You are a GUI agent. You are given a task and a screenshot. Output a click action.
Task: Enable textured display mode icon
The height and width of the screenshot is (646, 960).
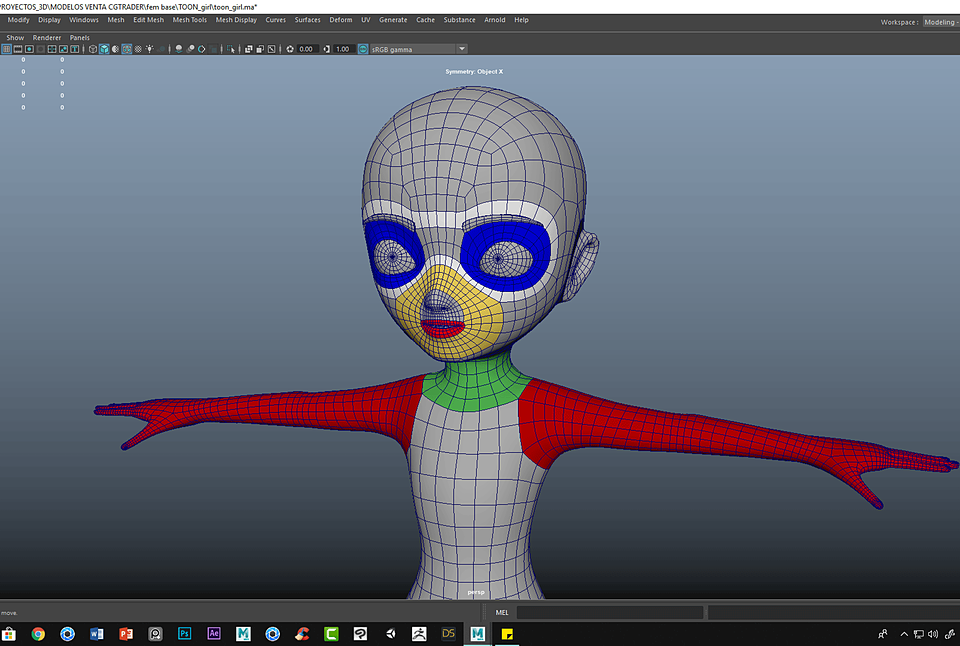(x=127, y=48)
